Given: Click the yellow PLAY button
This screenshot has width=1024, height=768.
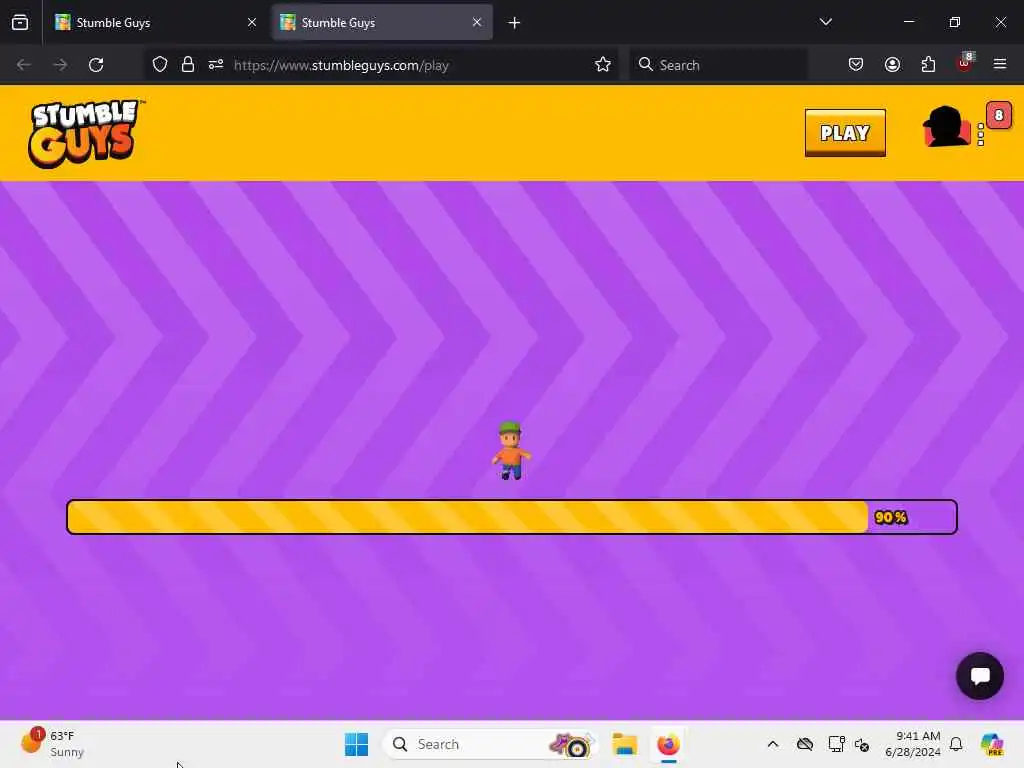Looking at the screenshot, I should coord(845,133).
